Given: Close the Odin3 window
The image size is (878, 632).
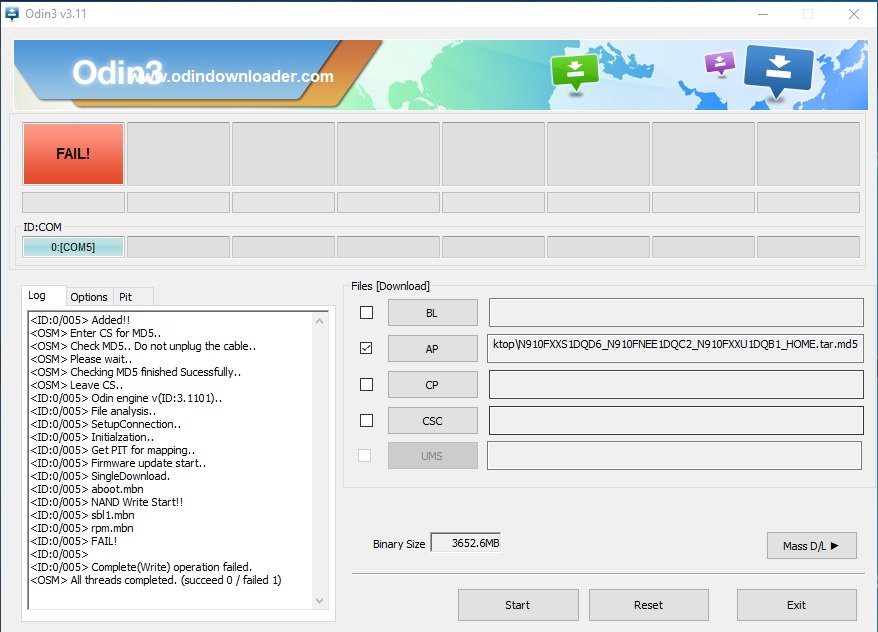Looking at the screenshot, I should (x=853, y=14).
